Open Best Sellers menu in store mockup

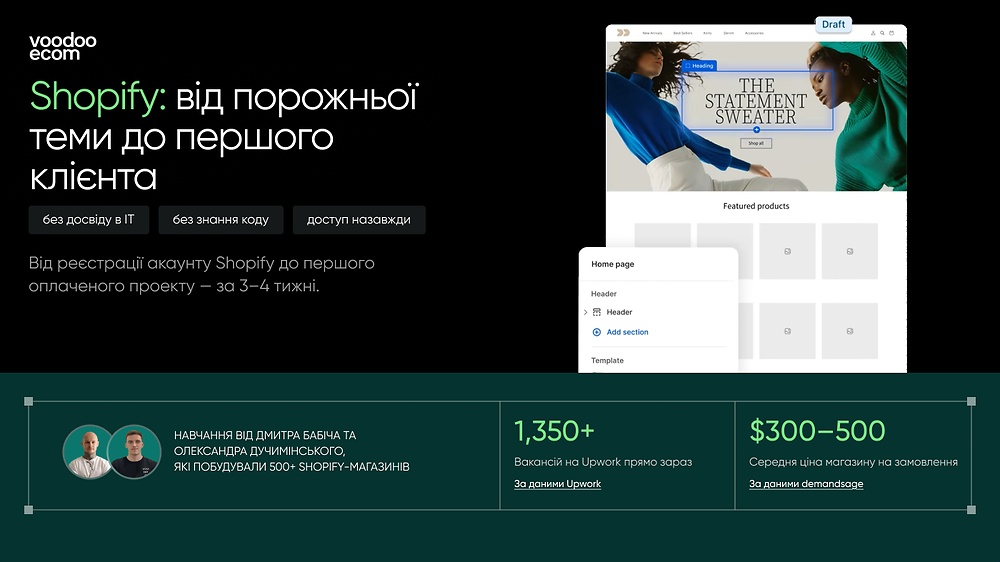(682, 33)
